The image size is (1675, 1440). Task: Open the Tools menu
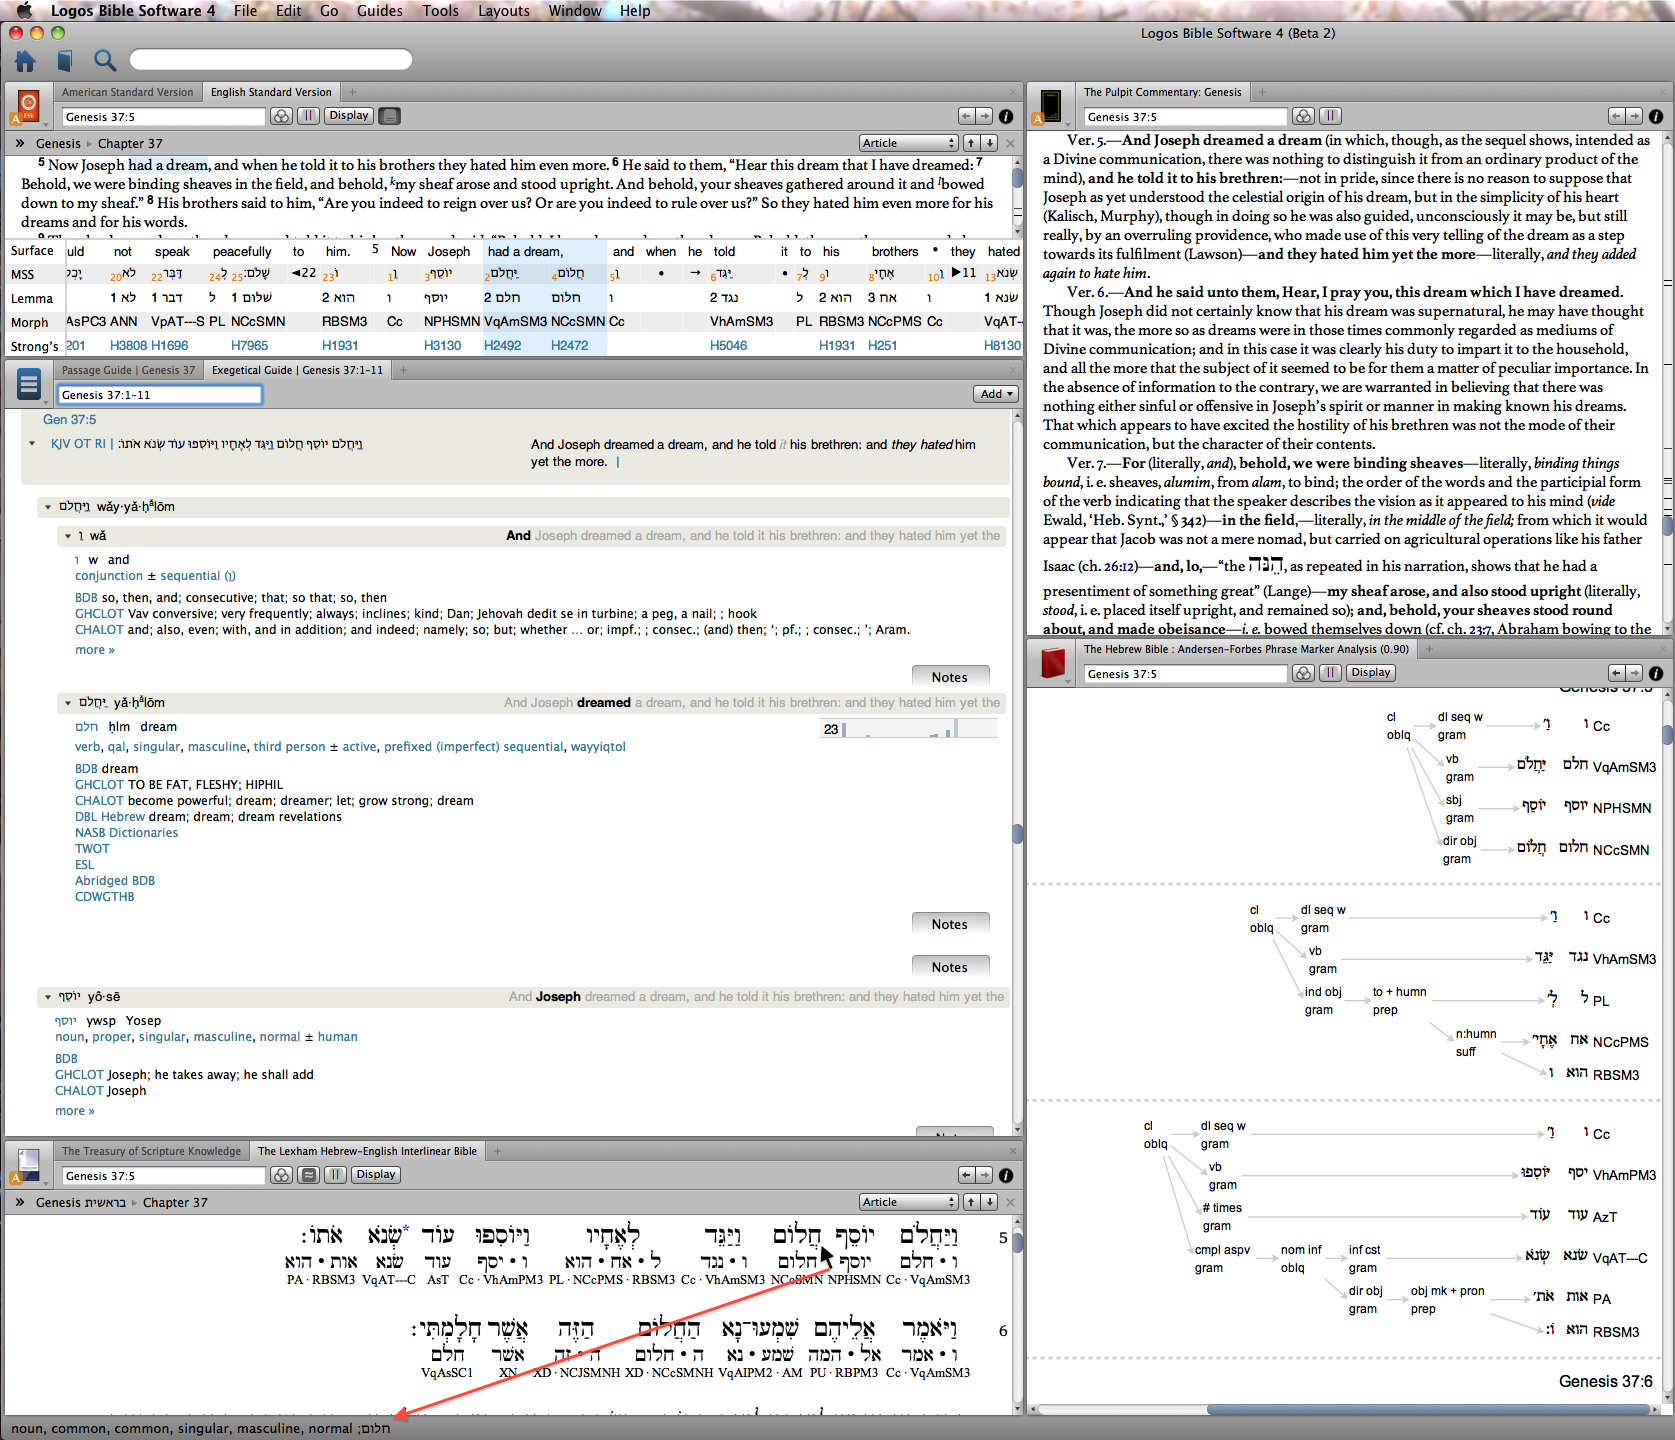[440, 11]
